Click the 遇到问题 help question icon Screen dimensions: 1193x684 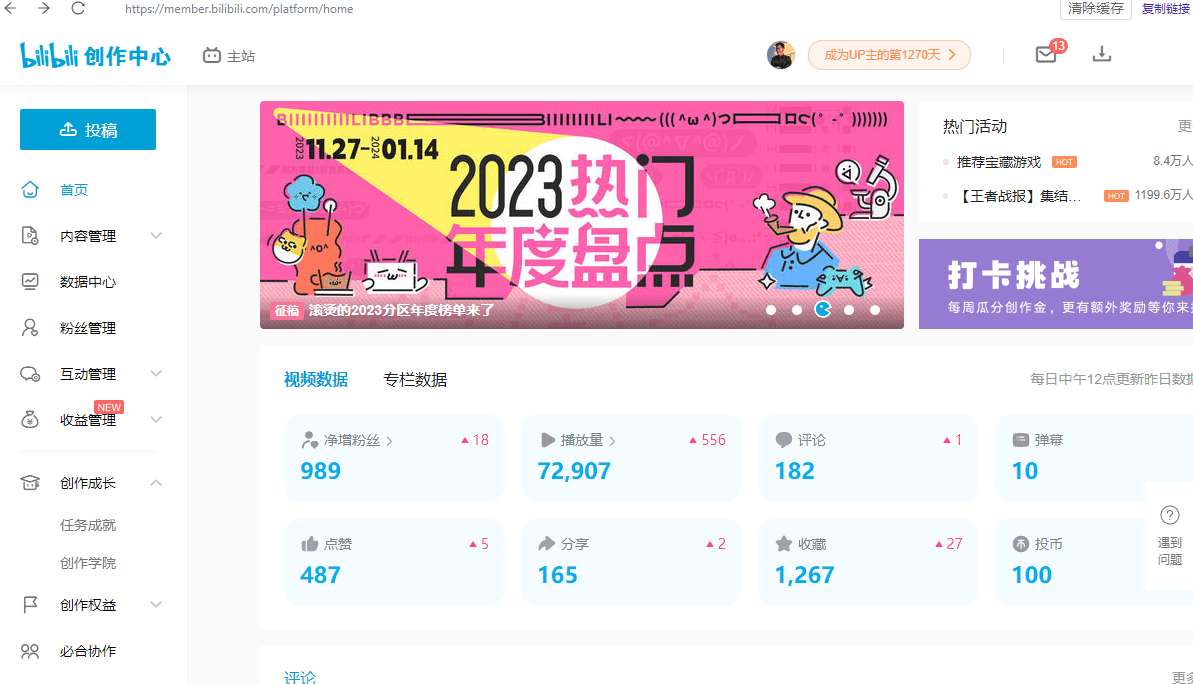(1169, 514)
